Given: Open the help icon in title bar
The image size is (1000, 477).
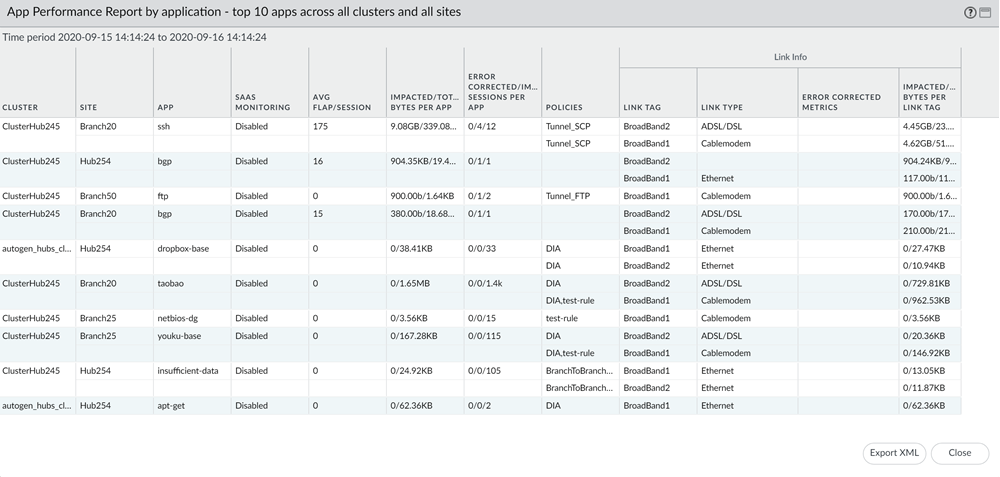Looking at the screenshot, I should 970,13.
